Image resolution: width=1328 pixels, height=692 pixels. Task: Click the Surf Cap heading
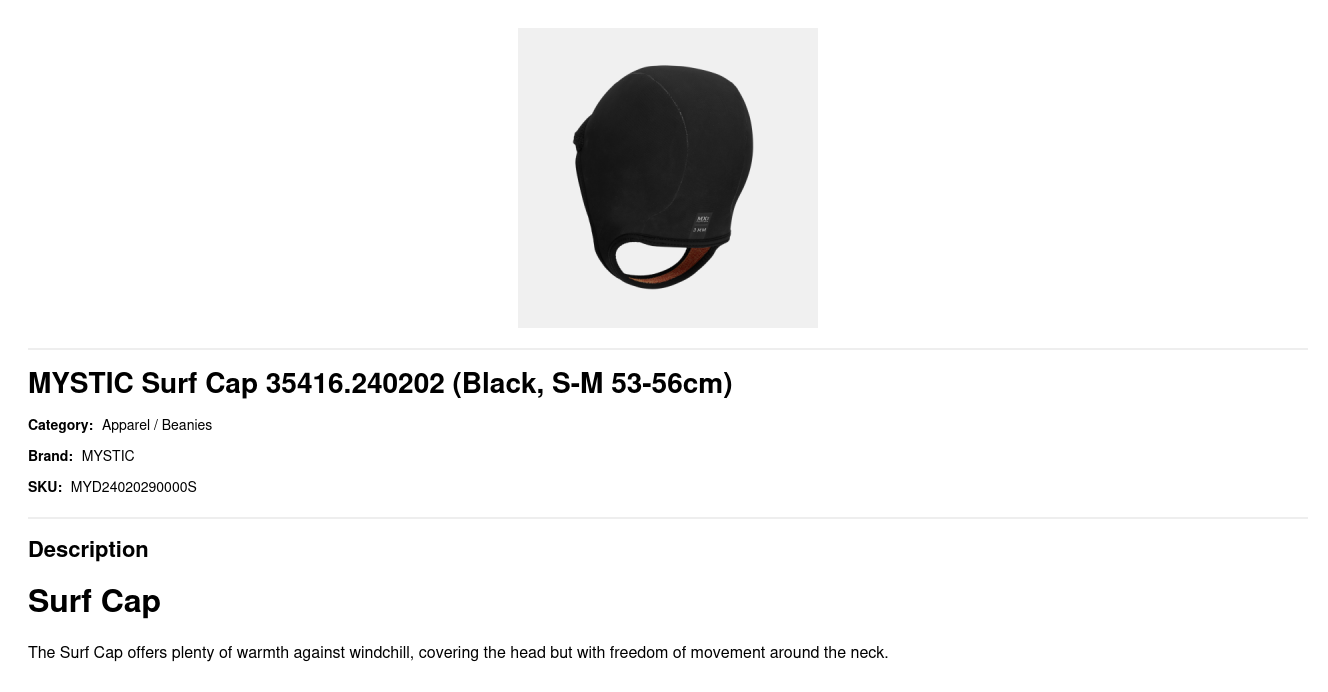pyautogui.click(x=94, y=601)
